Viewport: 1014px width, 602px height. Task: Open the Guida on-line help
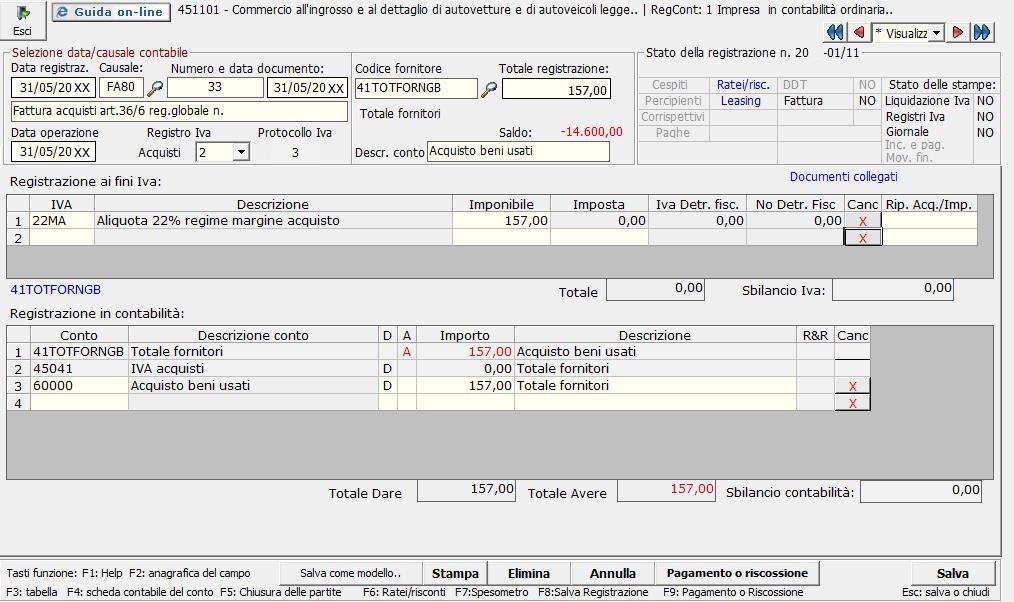pos(111,12)
